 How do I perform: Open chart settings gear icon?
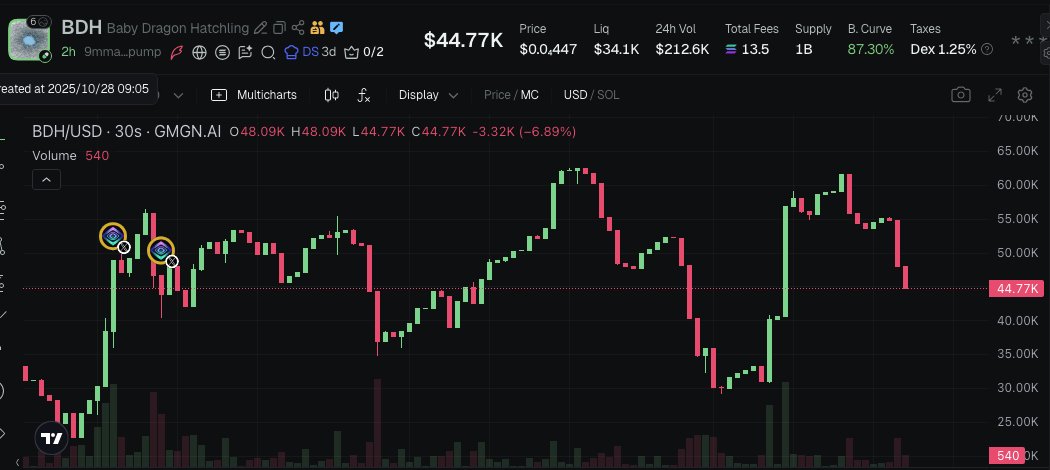click(x=1025, y=95)
